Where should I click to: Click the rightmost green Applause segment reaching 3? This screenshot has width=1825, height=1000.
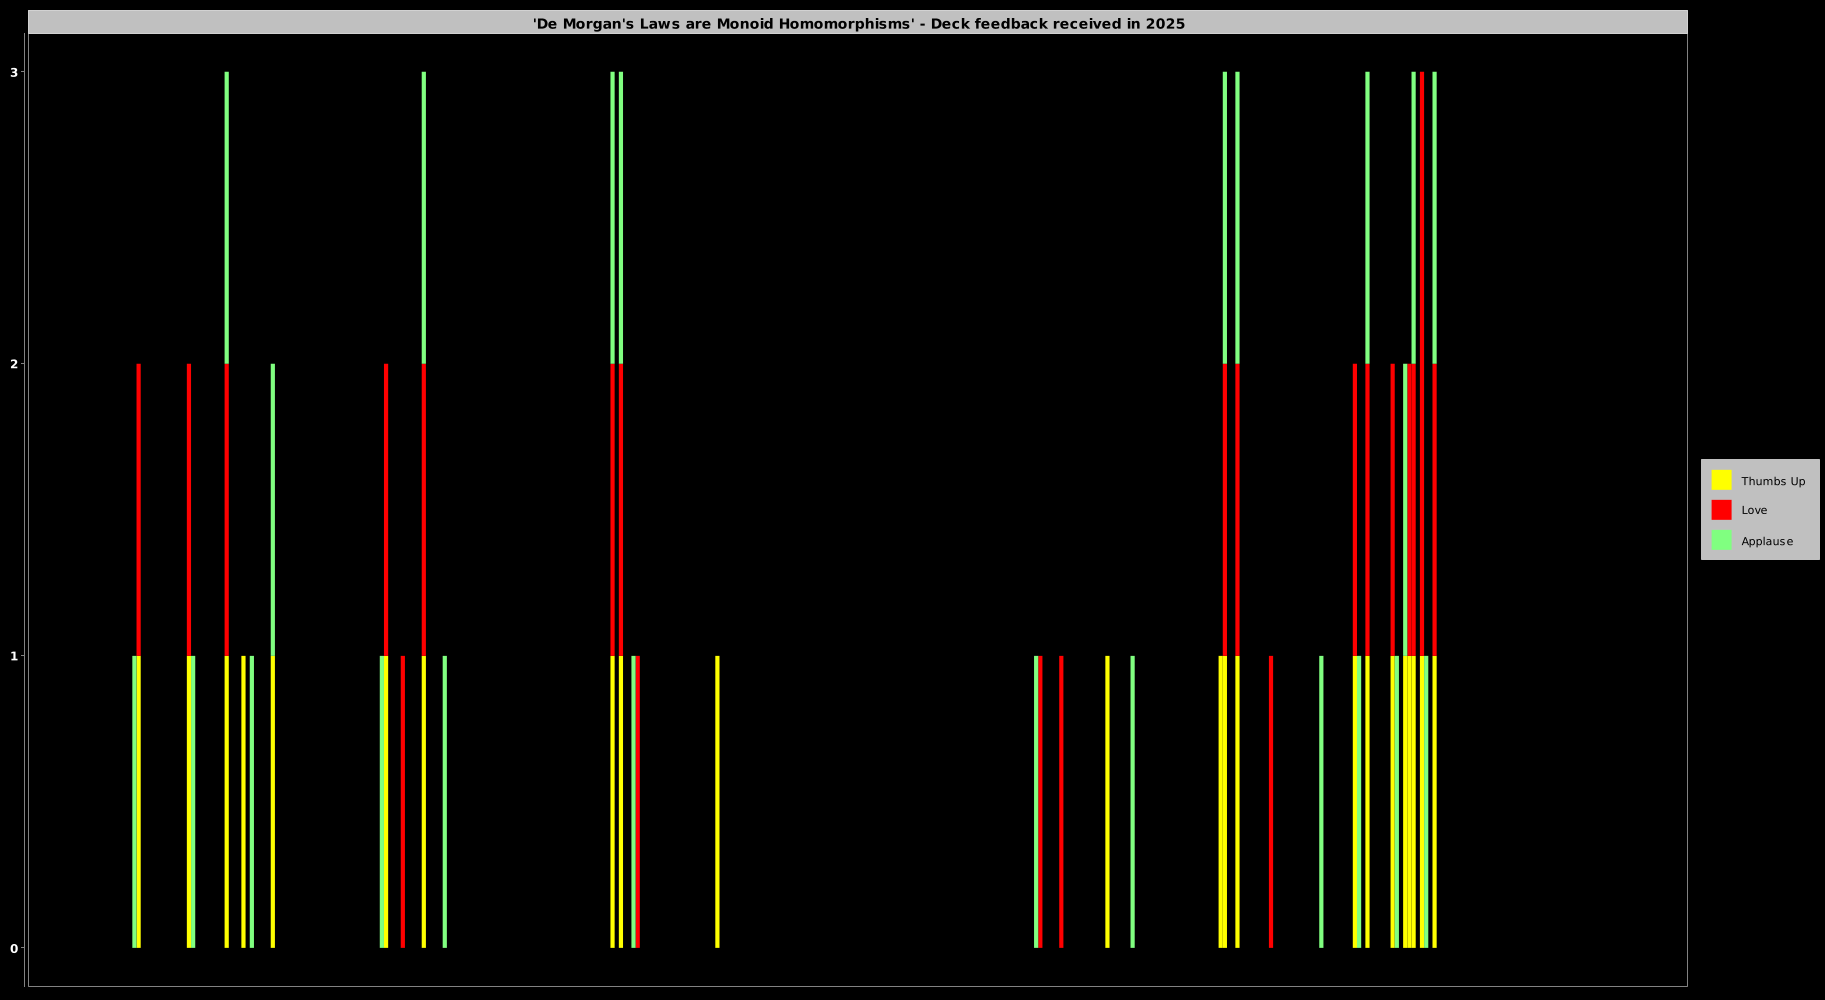[x=1434, y=218]
